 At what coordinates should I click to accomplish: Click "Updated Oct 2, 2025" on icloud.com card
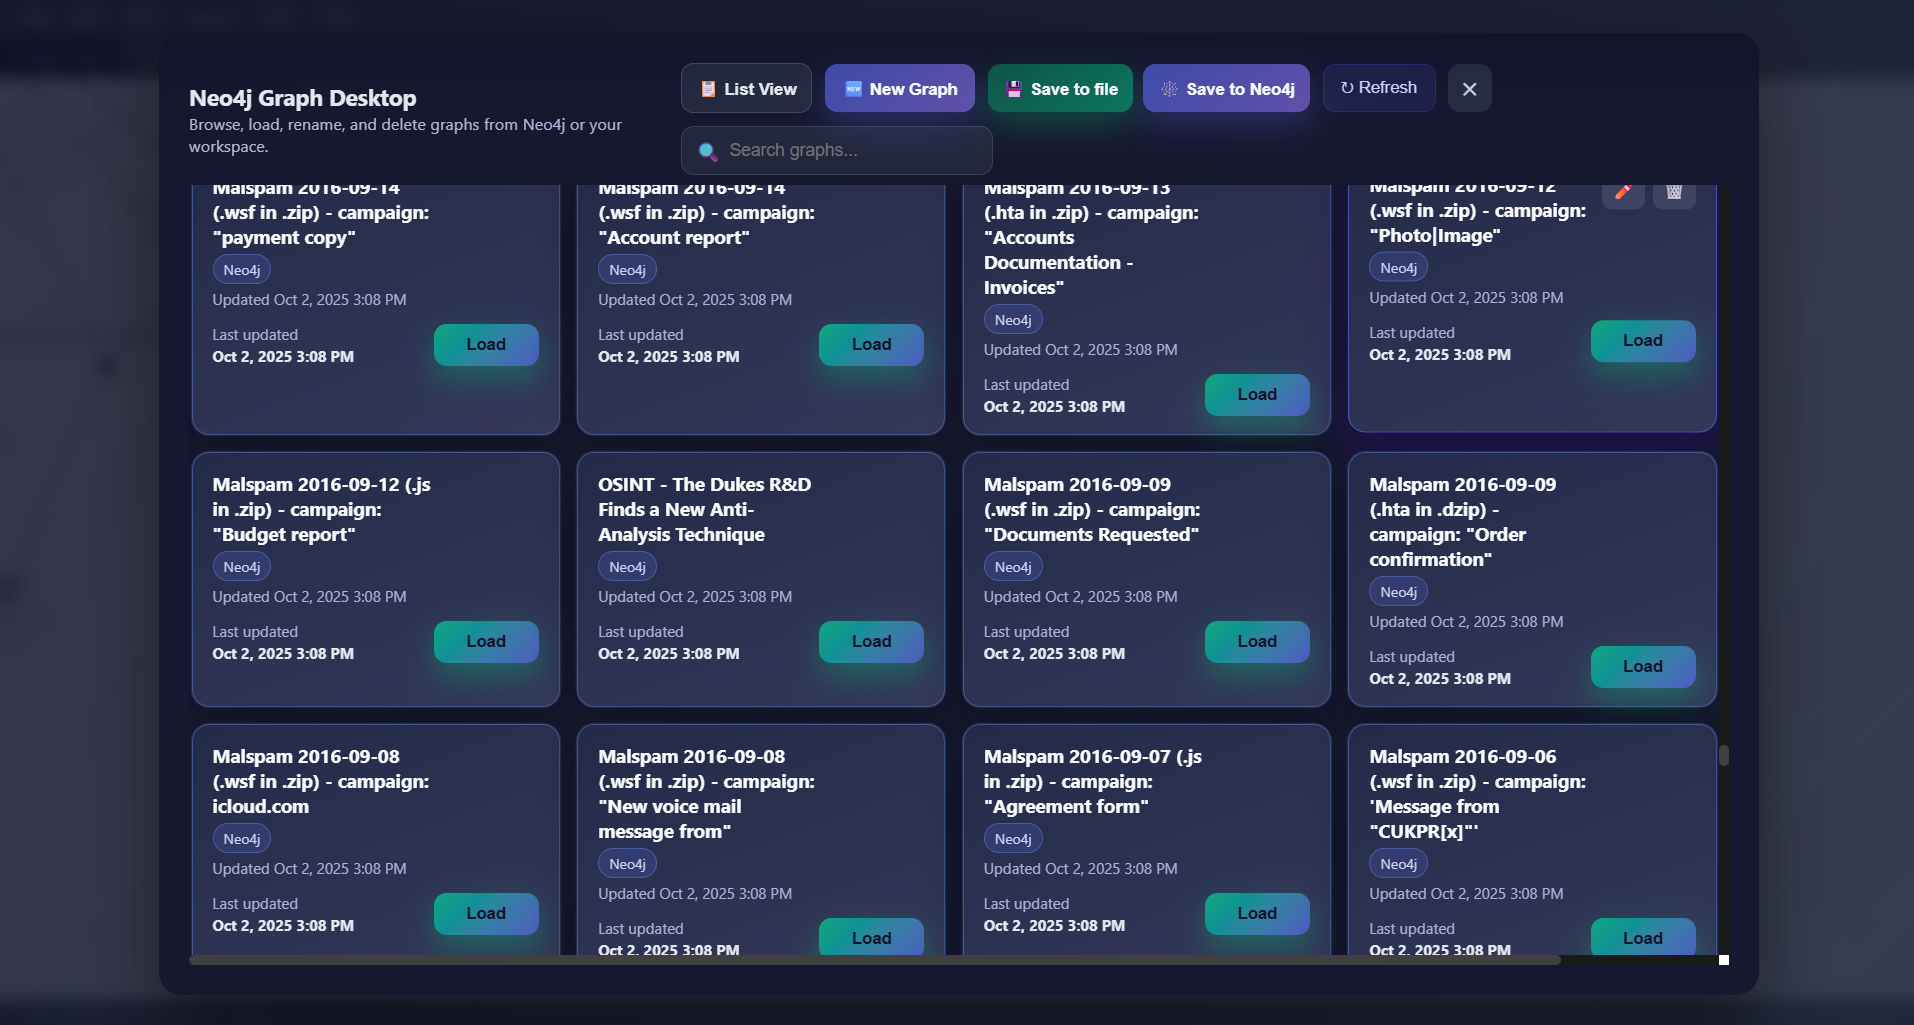(309, 869)
